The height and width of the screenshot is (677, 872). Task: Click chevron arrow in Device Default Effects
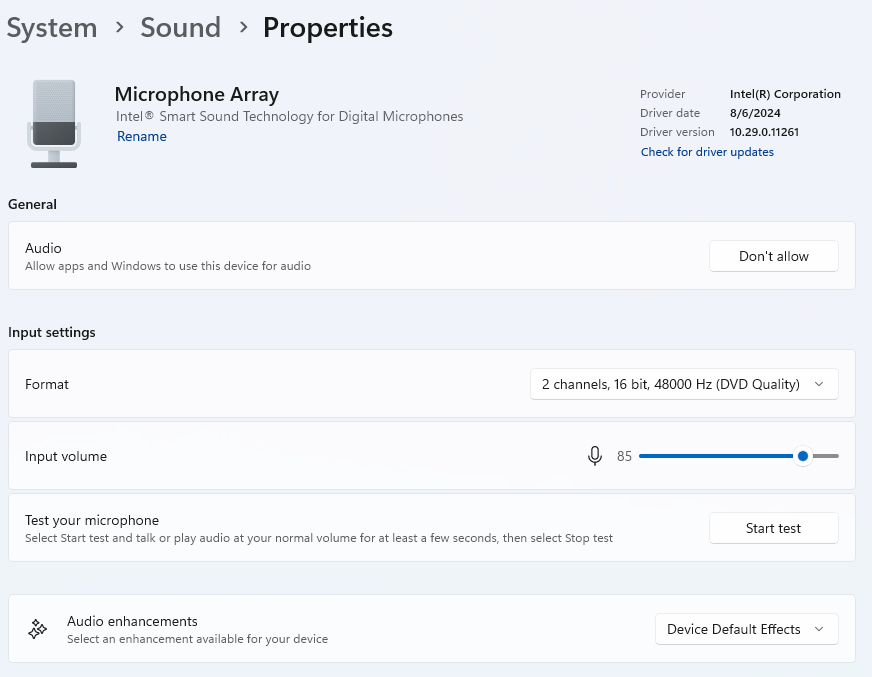pyautogui.click(x=819, y=629)
